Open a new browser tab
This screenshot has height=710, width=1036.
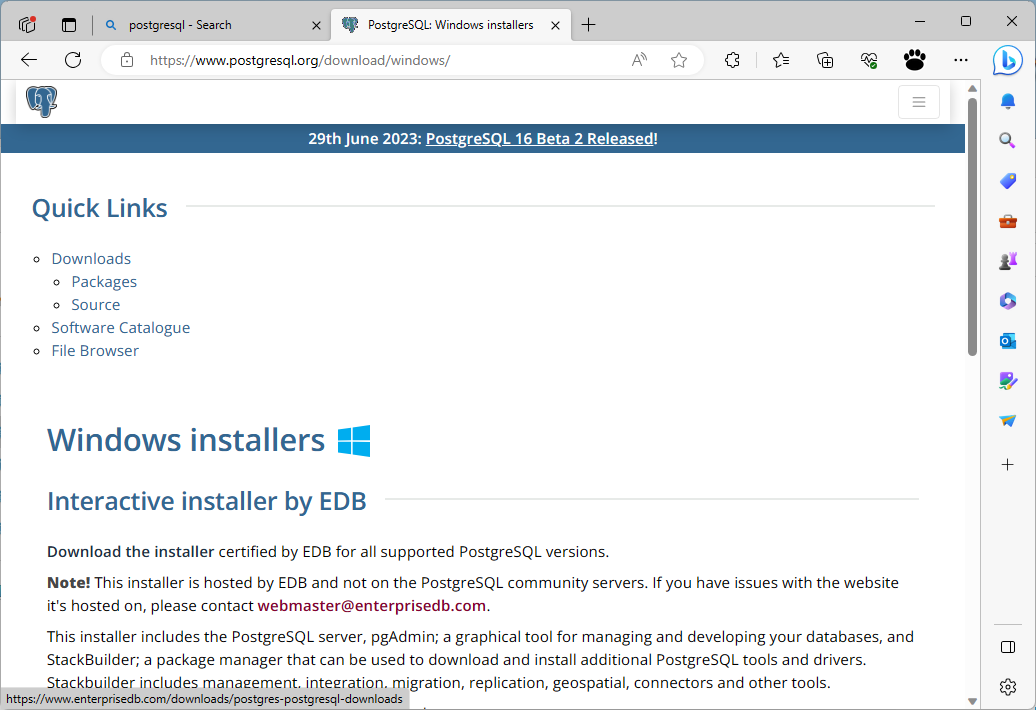pos(589,25)
